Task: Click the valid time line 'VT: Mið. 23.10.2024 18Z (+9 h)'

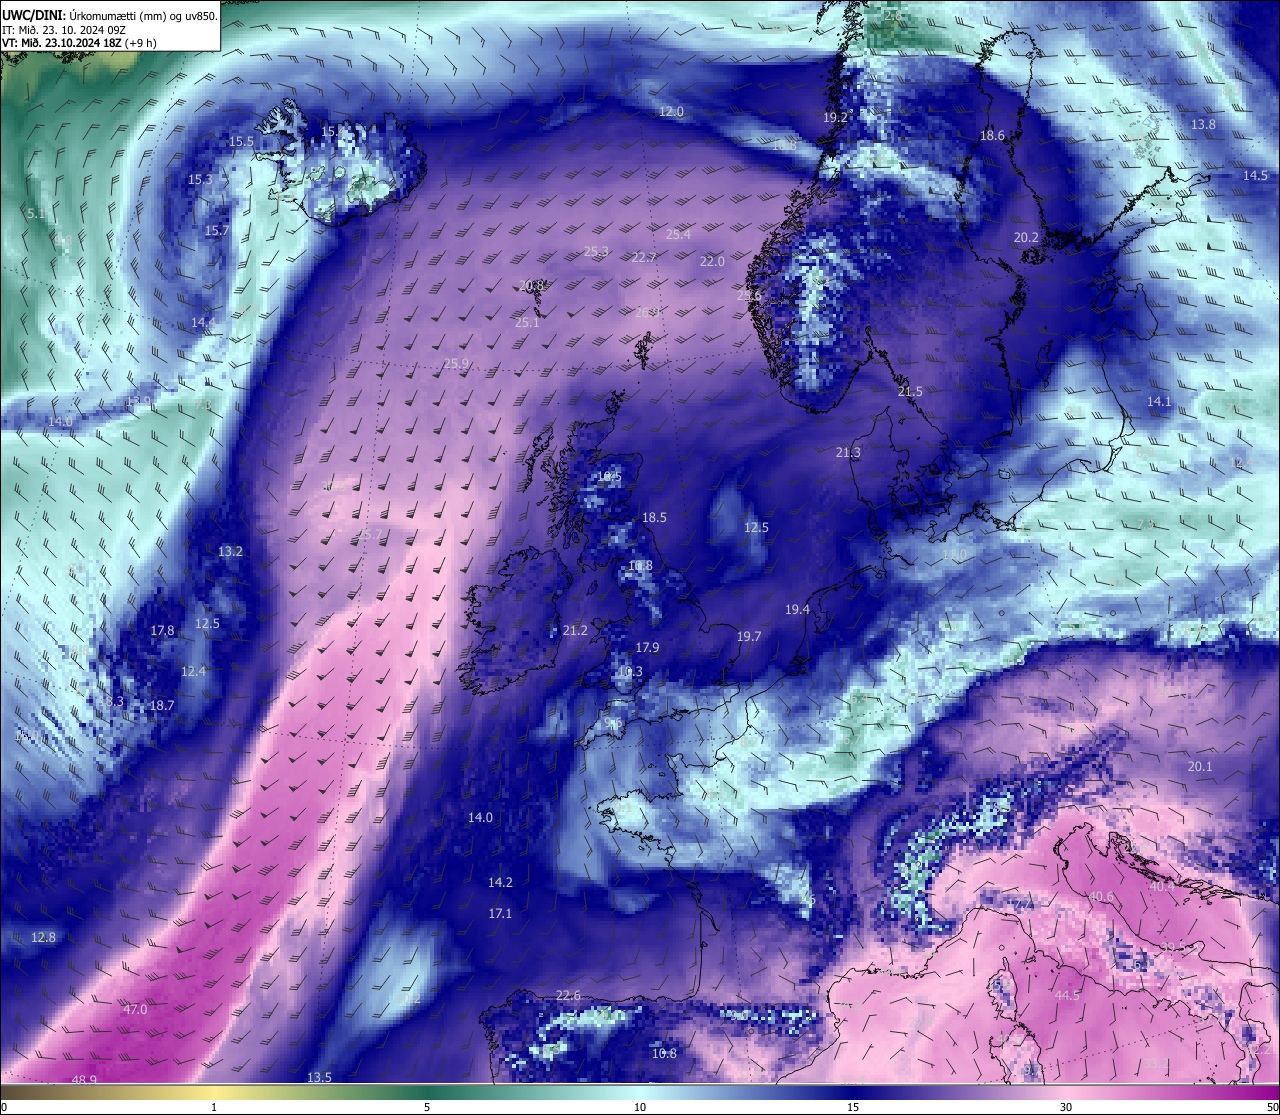Action: pyautogui.click(x=79, y=43)
